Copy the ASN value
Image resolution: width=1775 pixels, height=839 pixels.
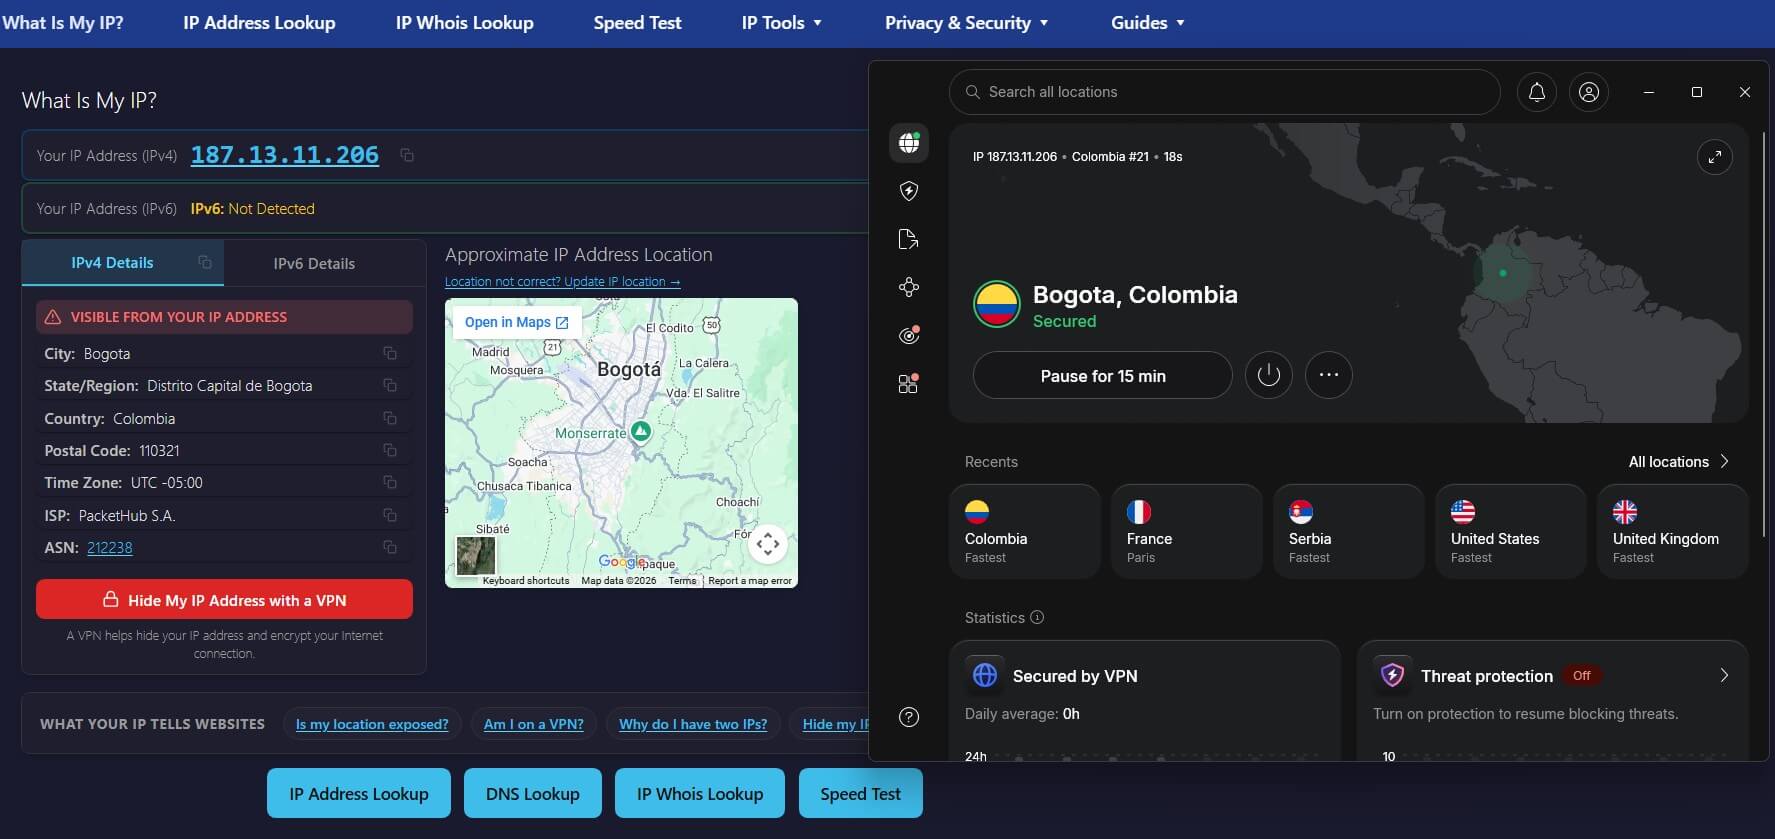(390, 547)
